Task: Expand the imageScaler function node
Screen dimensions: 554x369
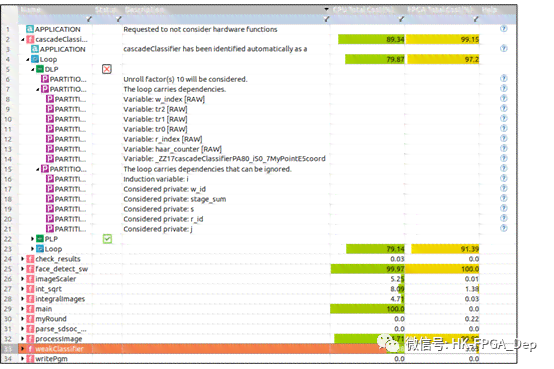Action: point(23,279)
